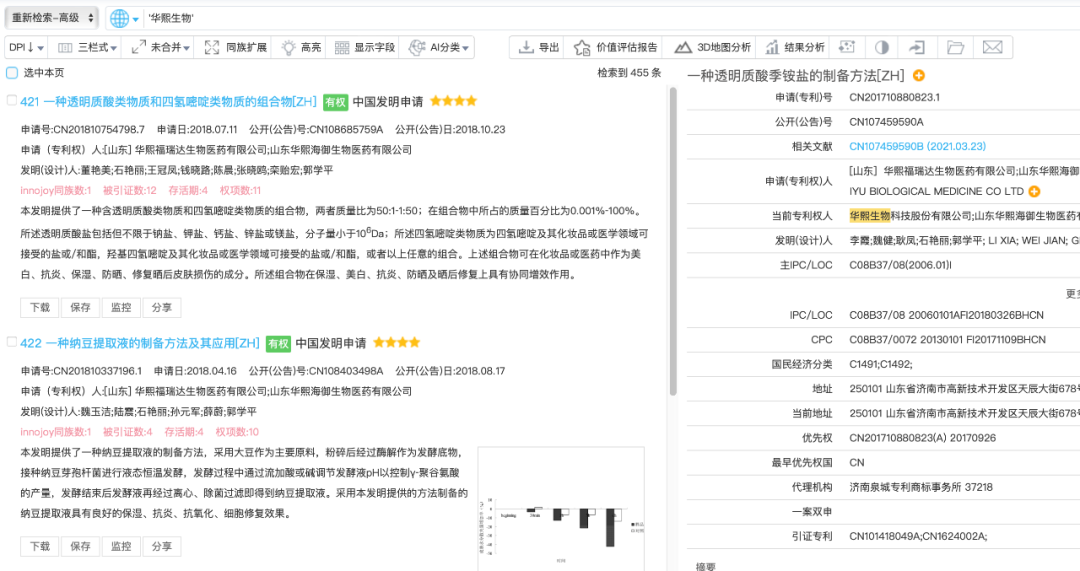The width and height of the screenshot is (1080, 571).
Task: Open the email envelope icon
Action: pyautogui.click(x=992, y=47)
